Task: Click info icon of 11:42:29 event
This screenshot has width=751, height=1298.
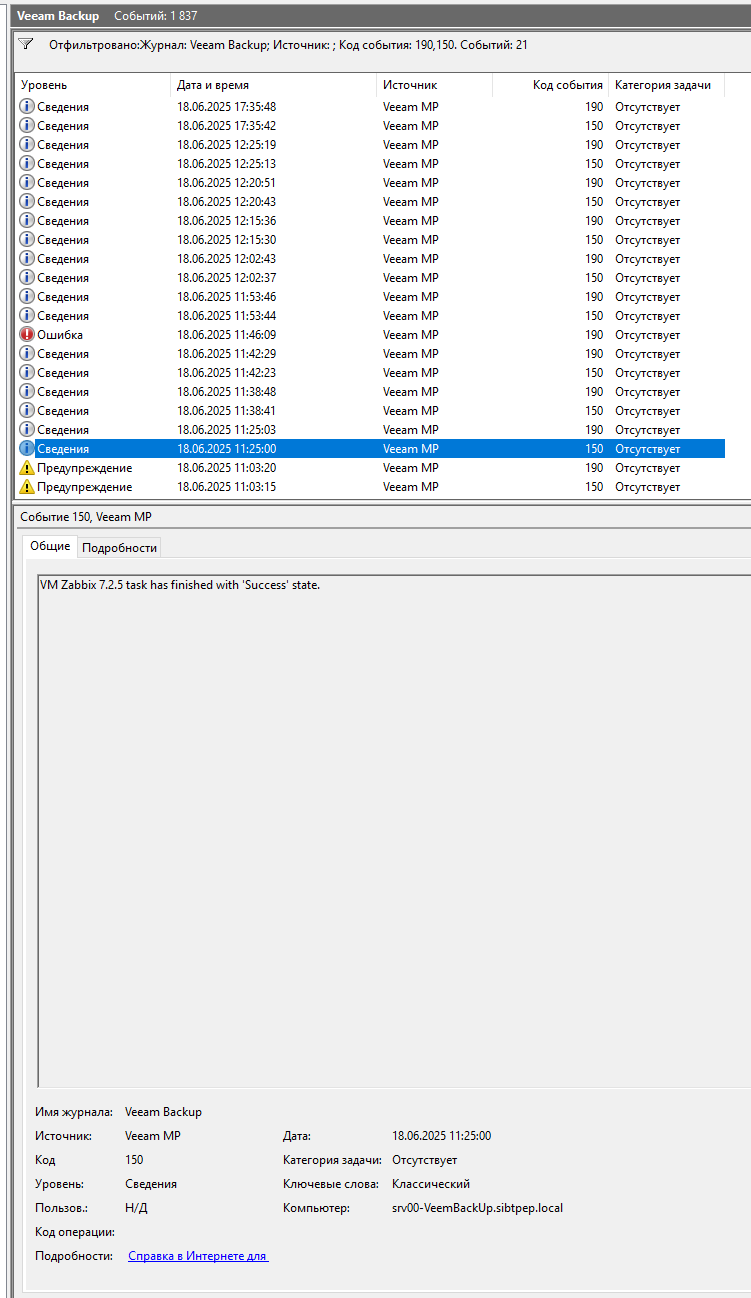Action: pos(27,354)
